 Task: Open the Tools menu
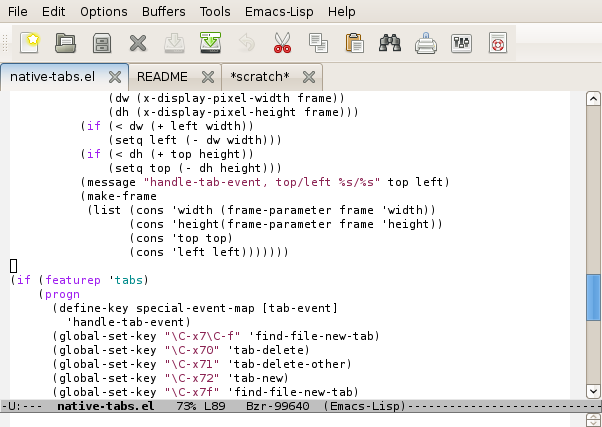click(215, 12)
